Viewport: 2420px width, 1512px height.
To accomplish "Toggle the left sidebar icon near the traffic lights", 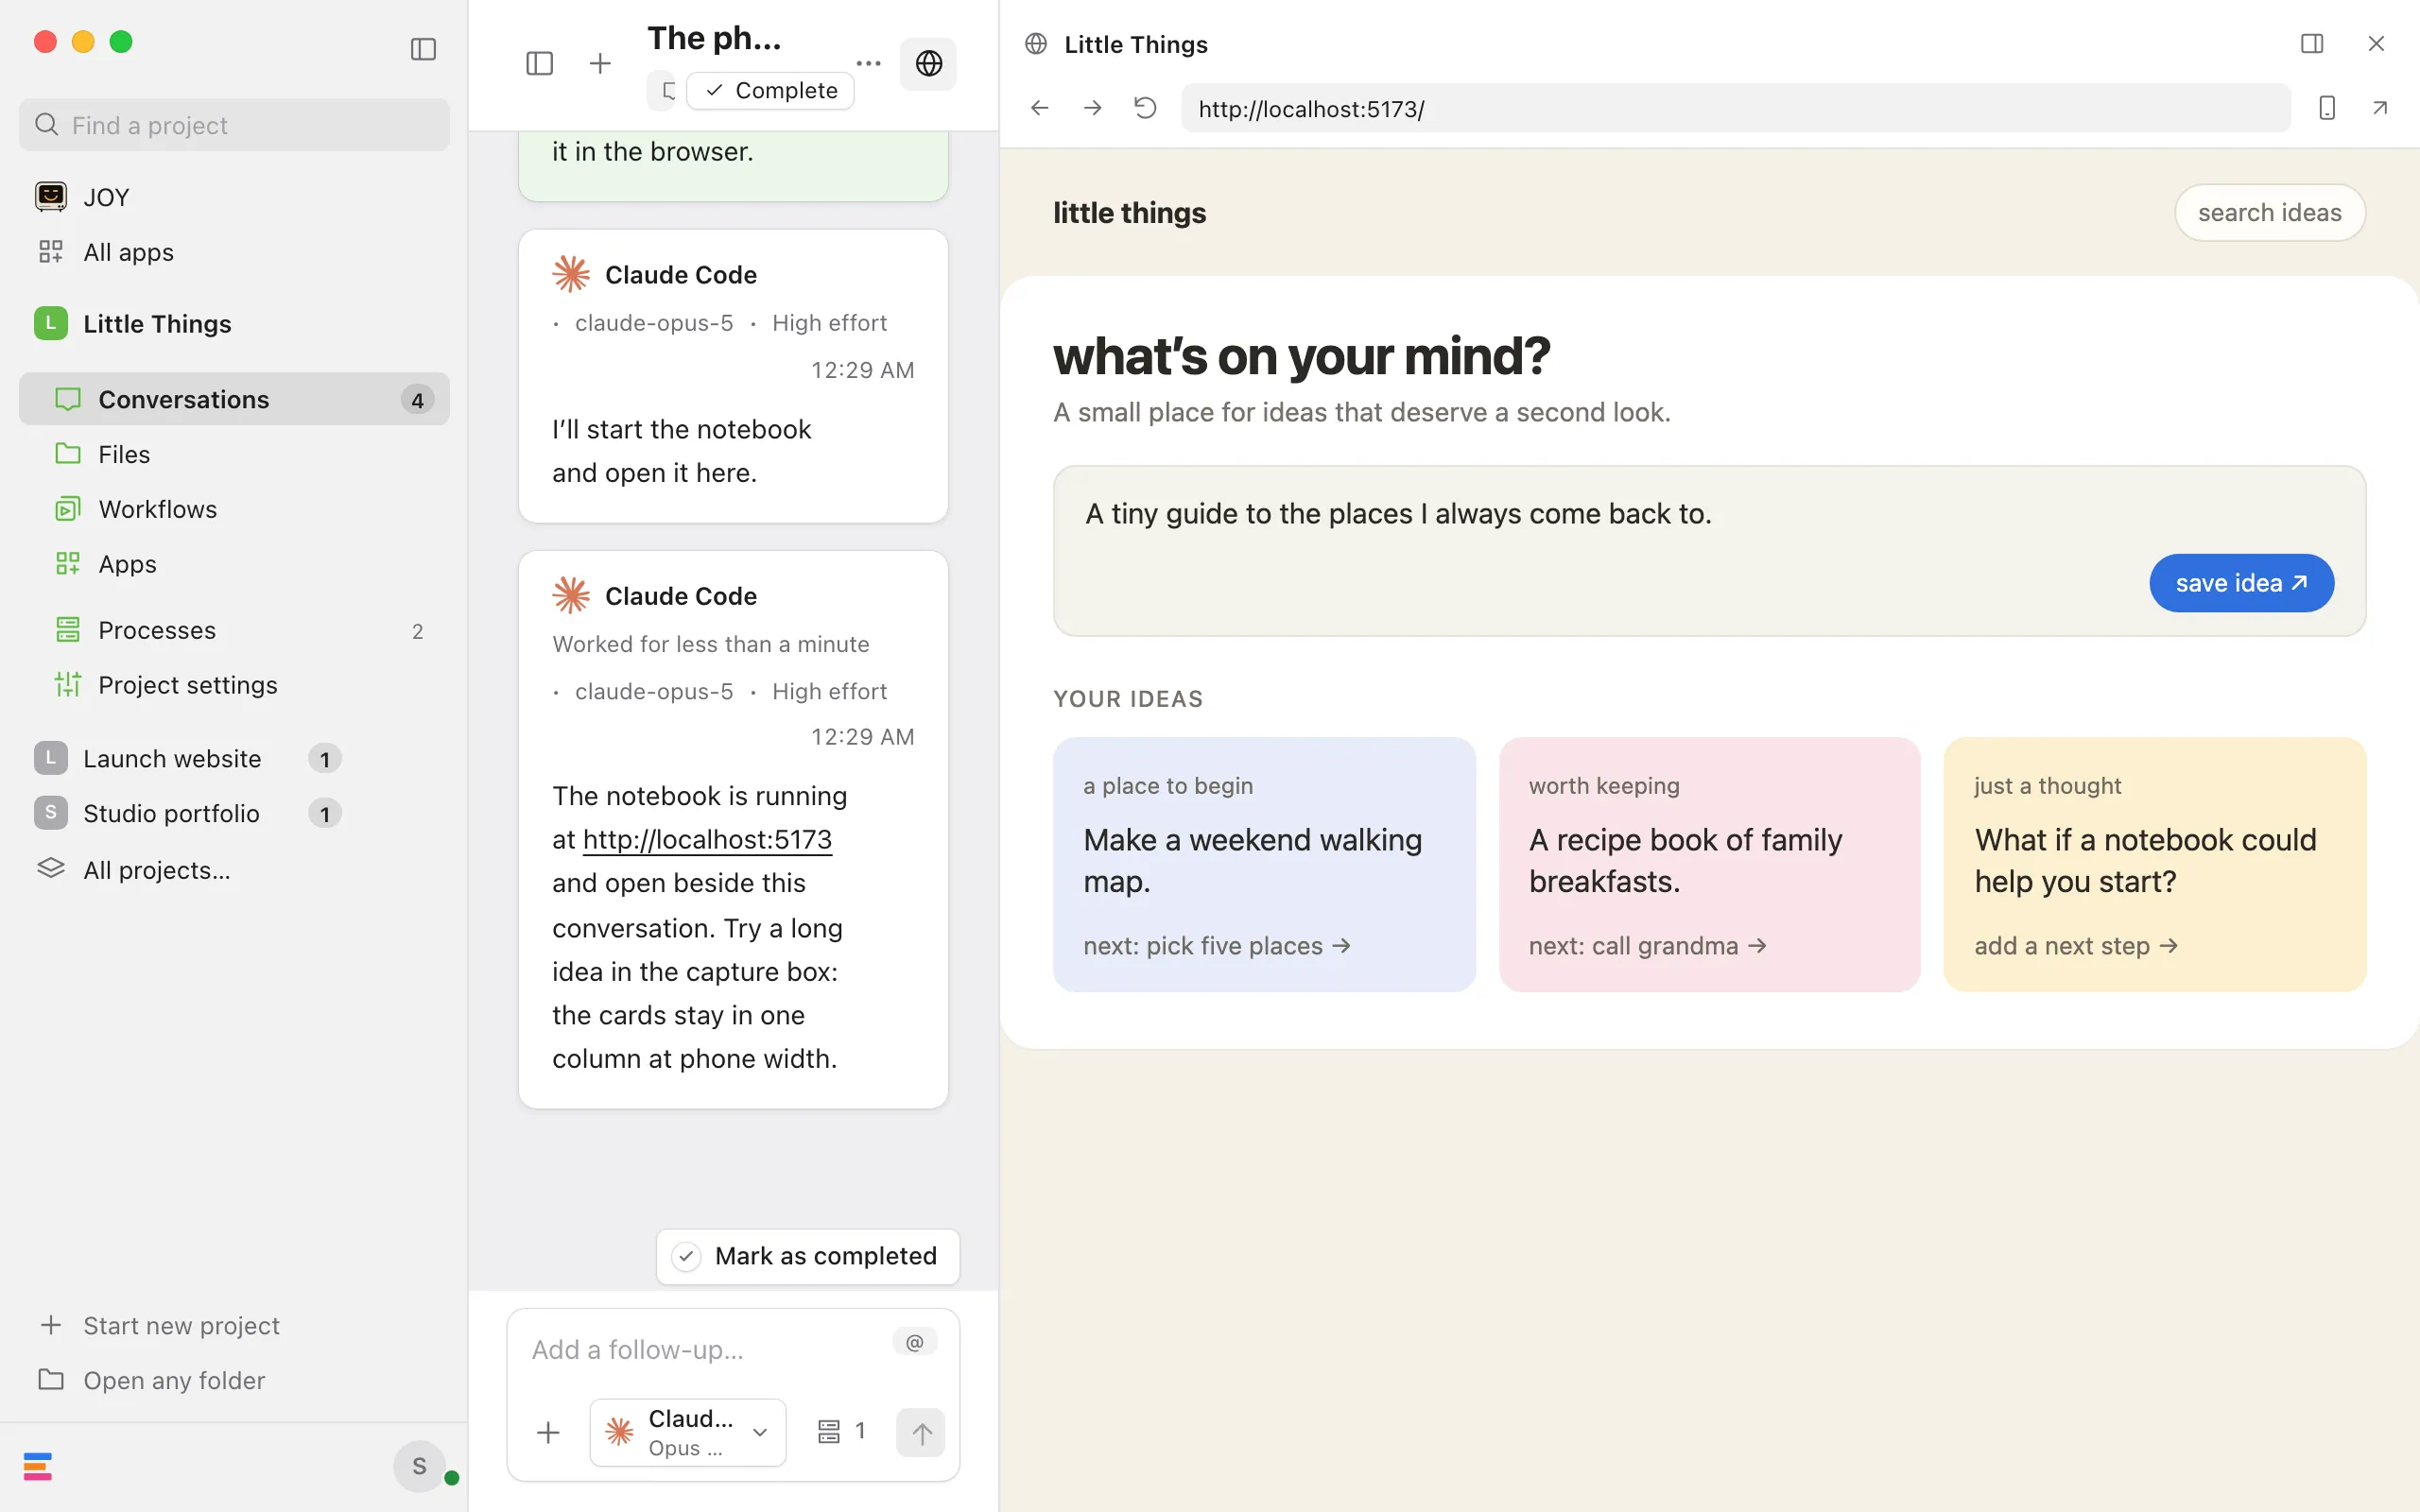I will tap(423, 49).
